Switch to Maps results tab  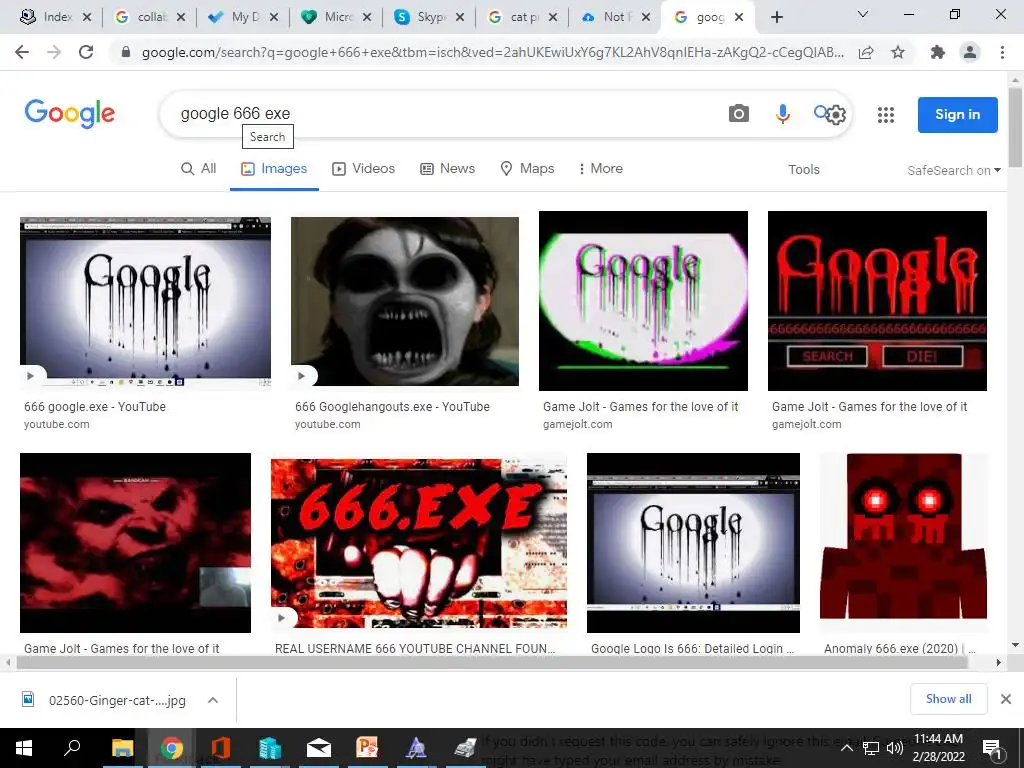[x=527, y=168]
